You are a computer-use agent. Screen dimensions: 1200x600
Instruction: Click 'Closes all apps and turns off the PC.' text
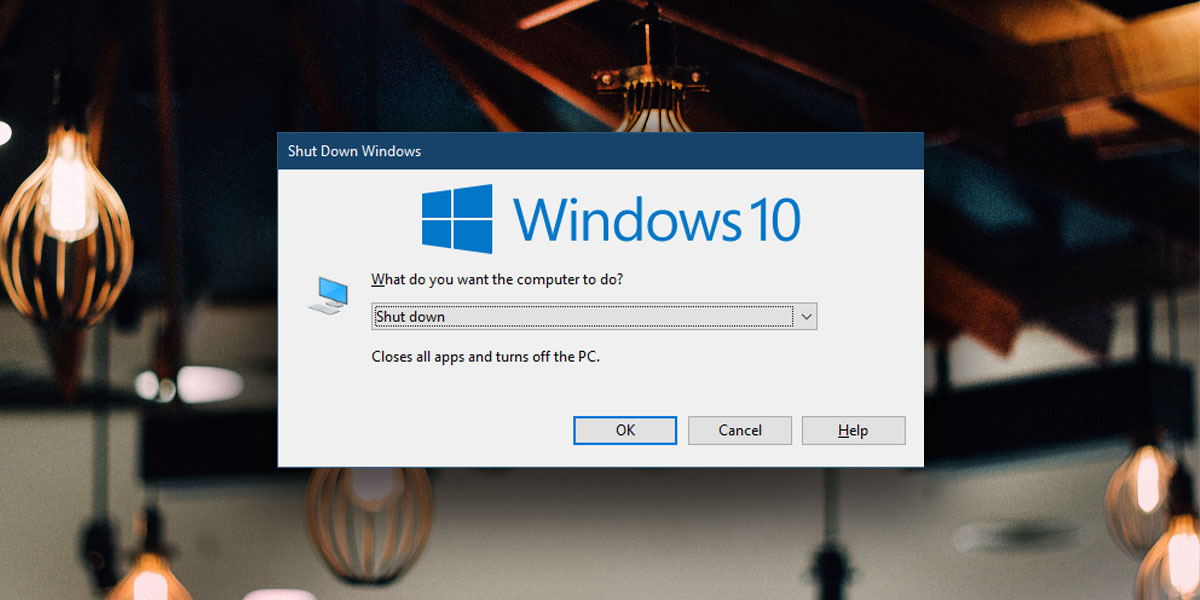[x=486, y=356]
